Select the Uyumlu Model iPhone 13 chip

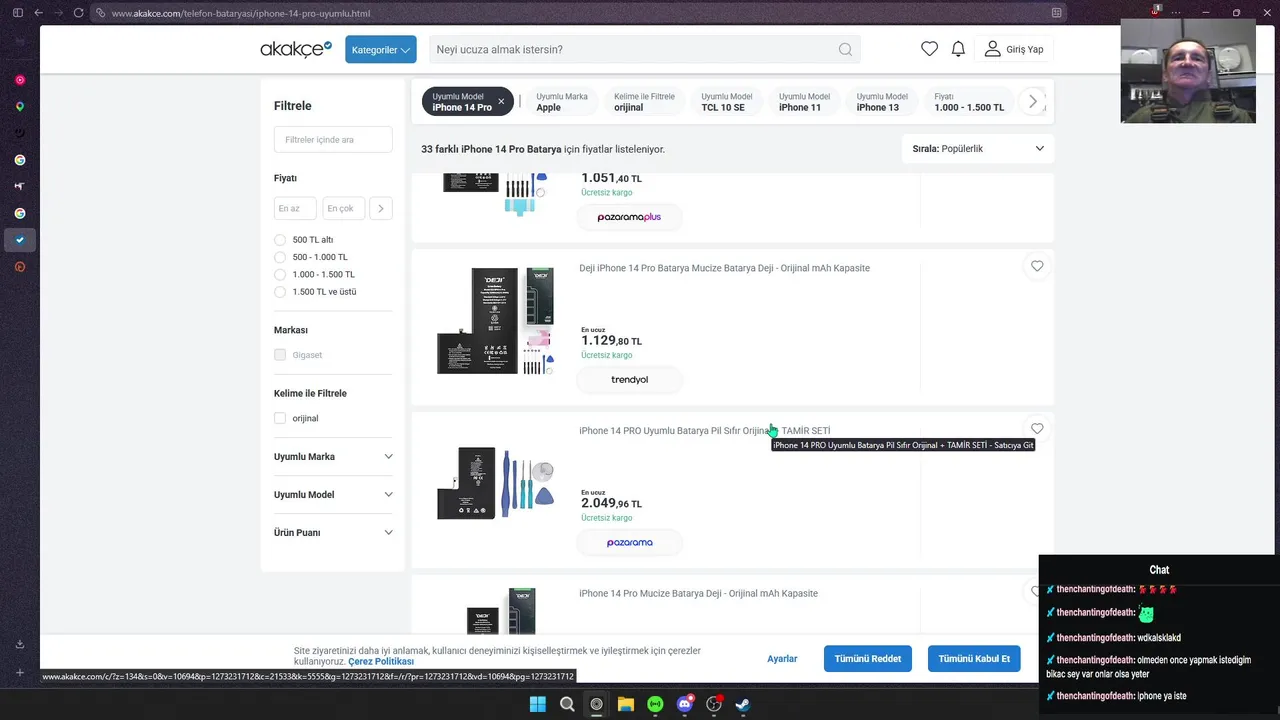882,102
